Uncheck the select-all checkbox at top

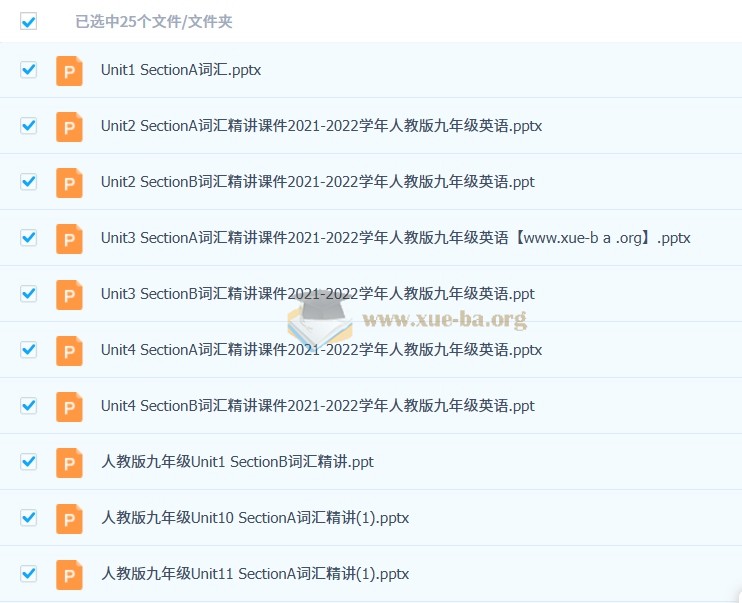[x=28, y=21]
